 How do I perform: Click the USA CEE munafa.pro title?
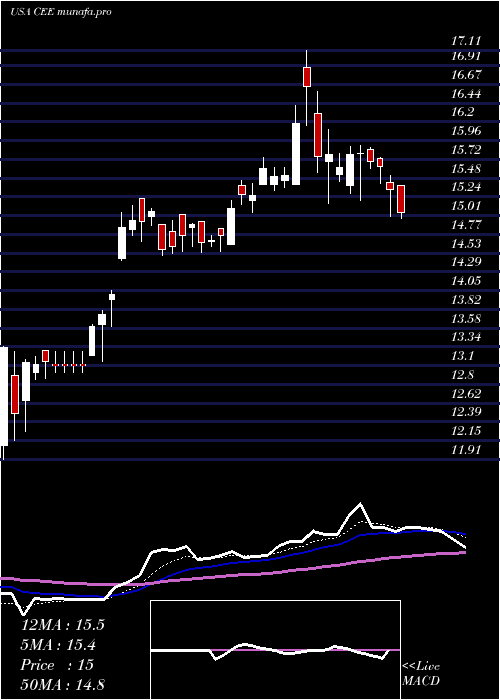pos(60,12)
